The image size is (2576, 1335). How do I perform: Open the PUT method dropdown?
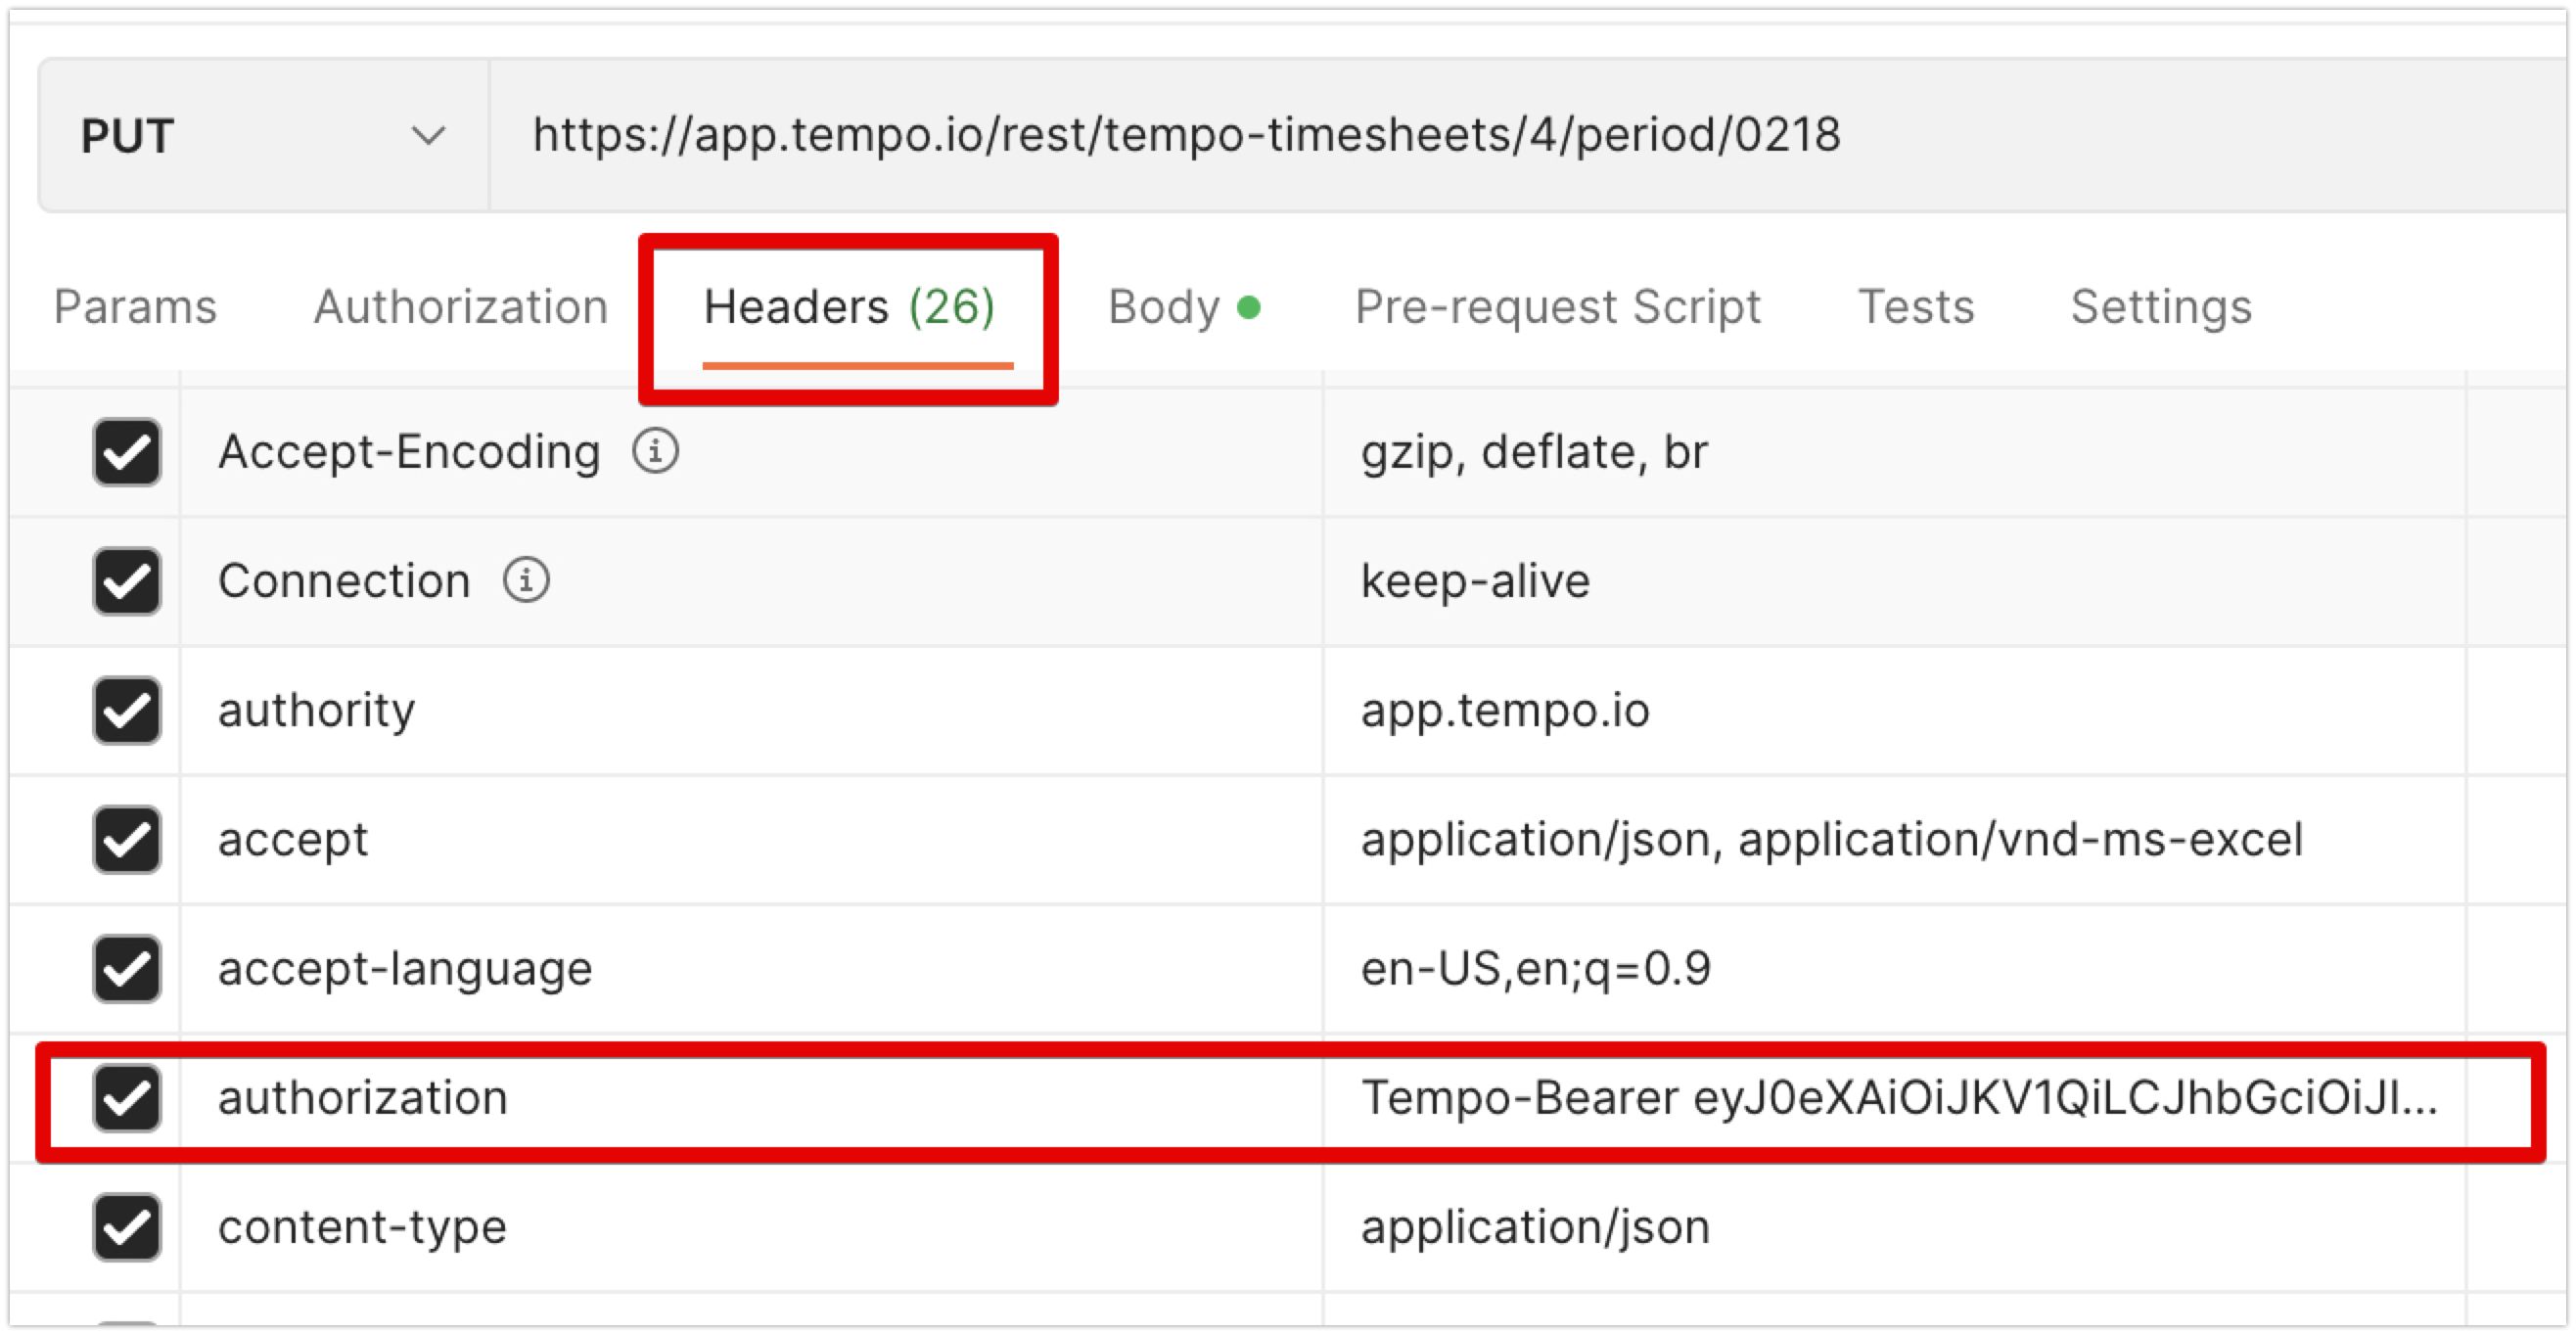tap(264, 135)
